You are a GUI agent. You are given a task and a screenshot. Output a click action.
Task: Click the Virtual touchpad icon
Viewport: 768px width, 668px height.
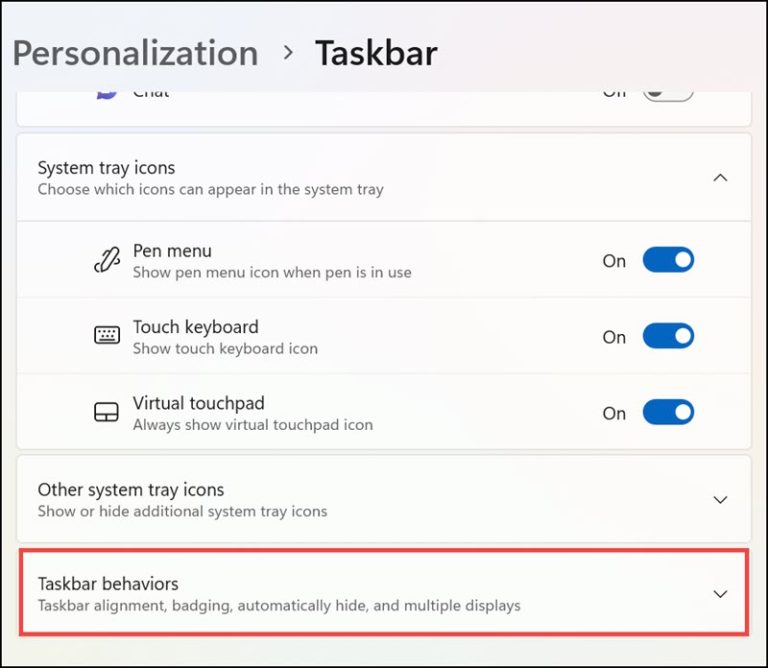click(107, 413)
